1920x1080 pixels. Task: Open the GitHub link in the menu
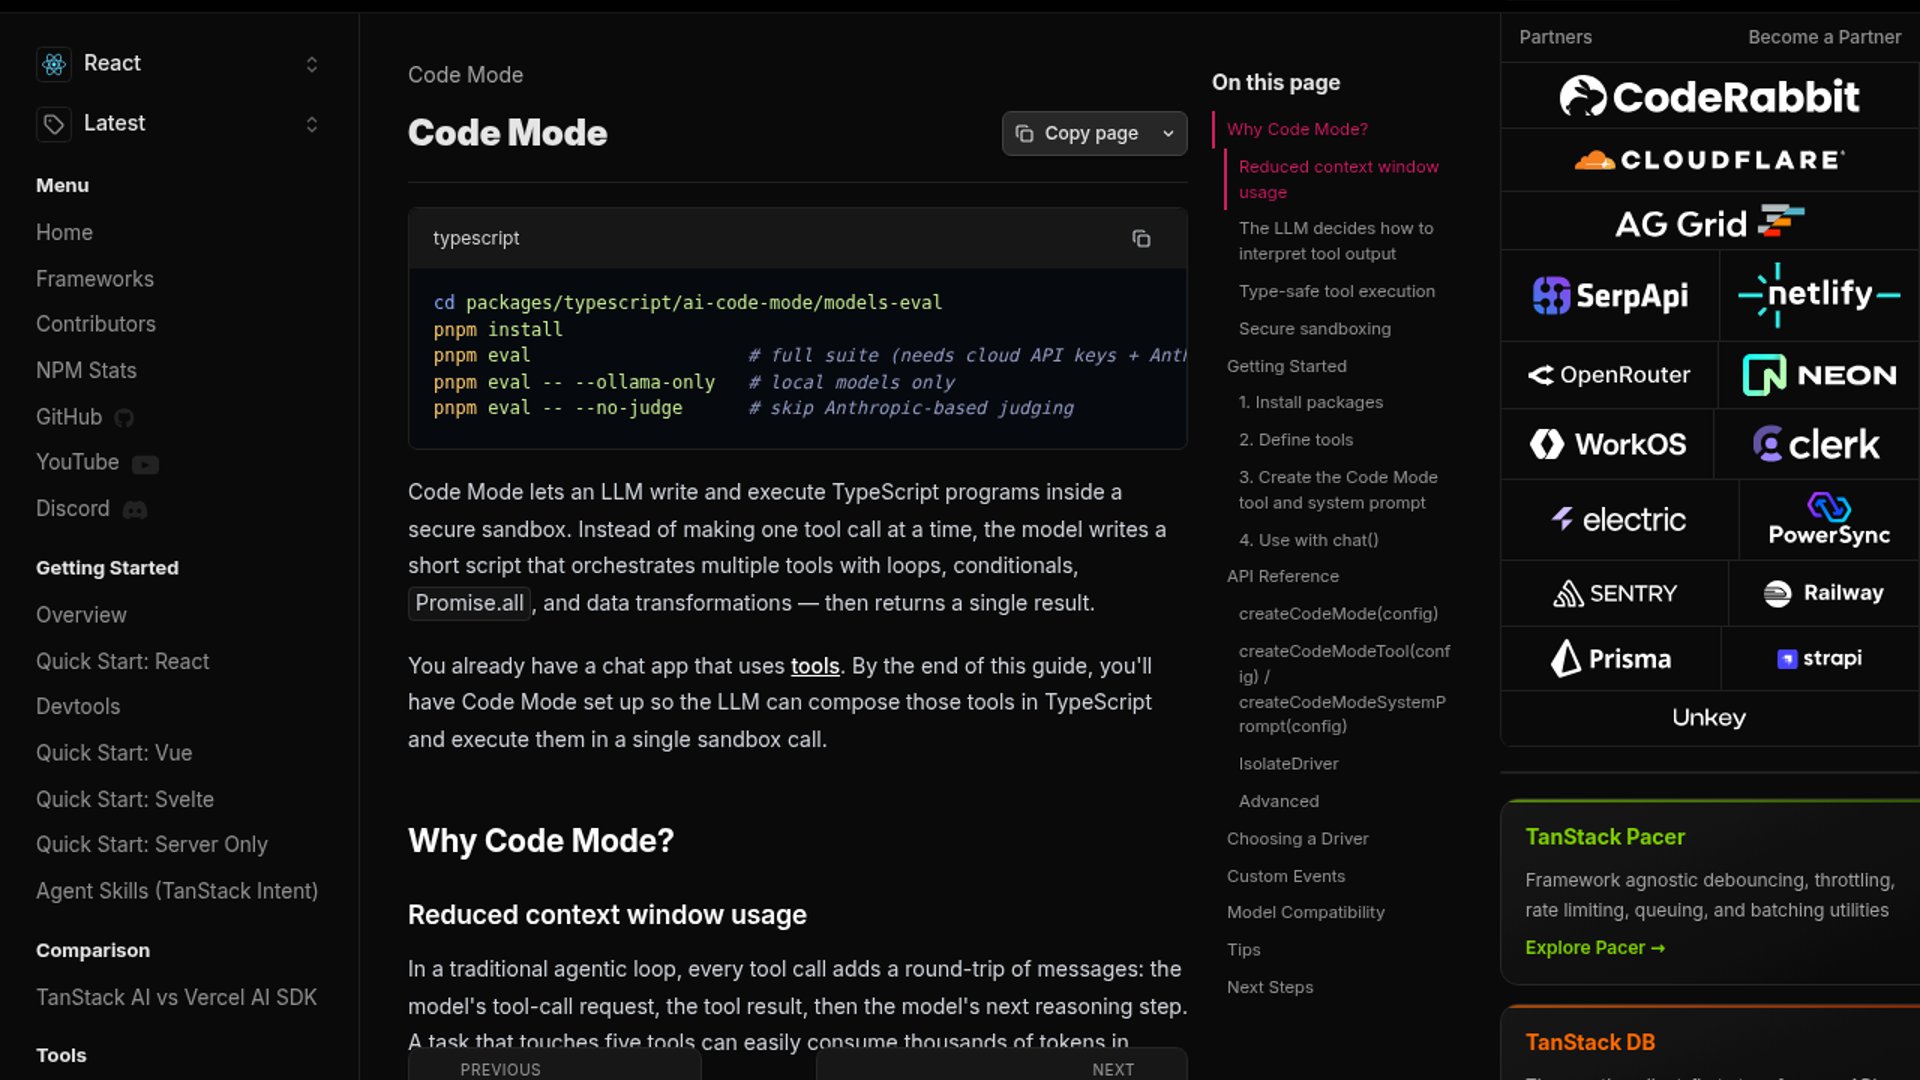point(70,417)
